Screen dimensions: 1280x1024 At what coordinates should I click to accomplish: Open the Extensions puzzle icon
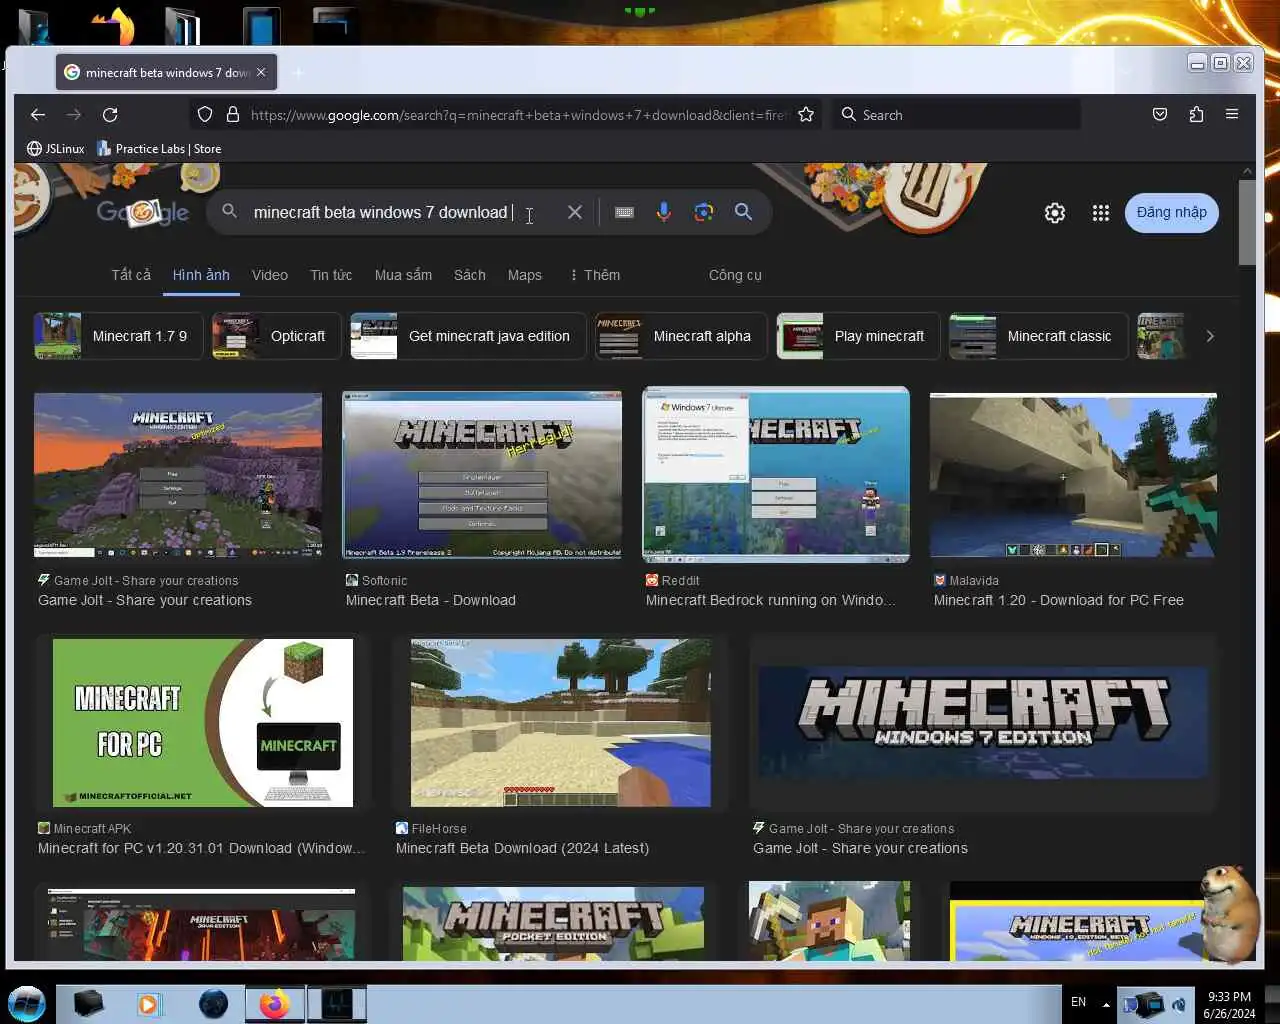(x=1196, y=115)
